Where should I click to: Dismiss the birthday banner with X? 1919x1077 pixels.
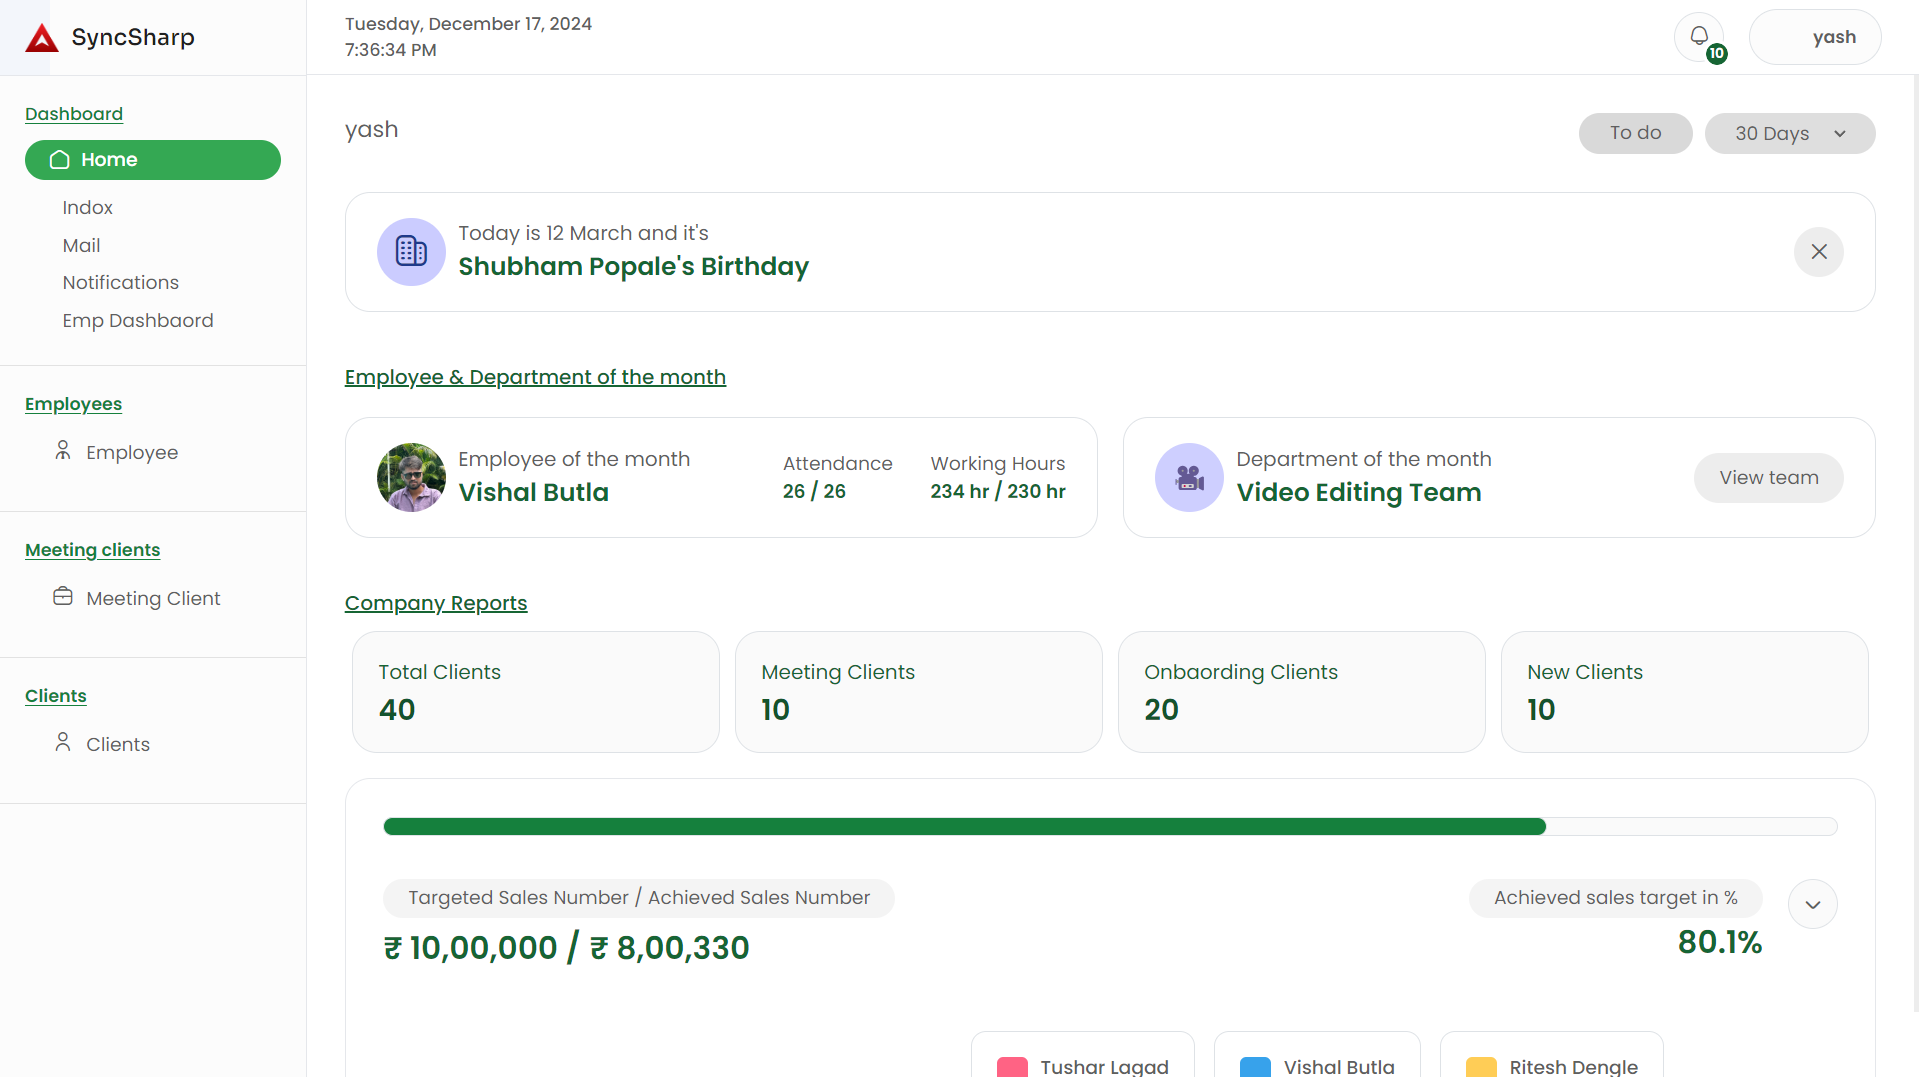click(1818, 252)
